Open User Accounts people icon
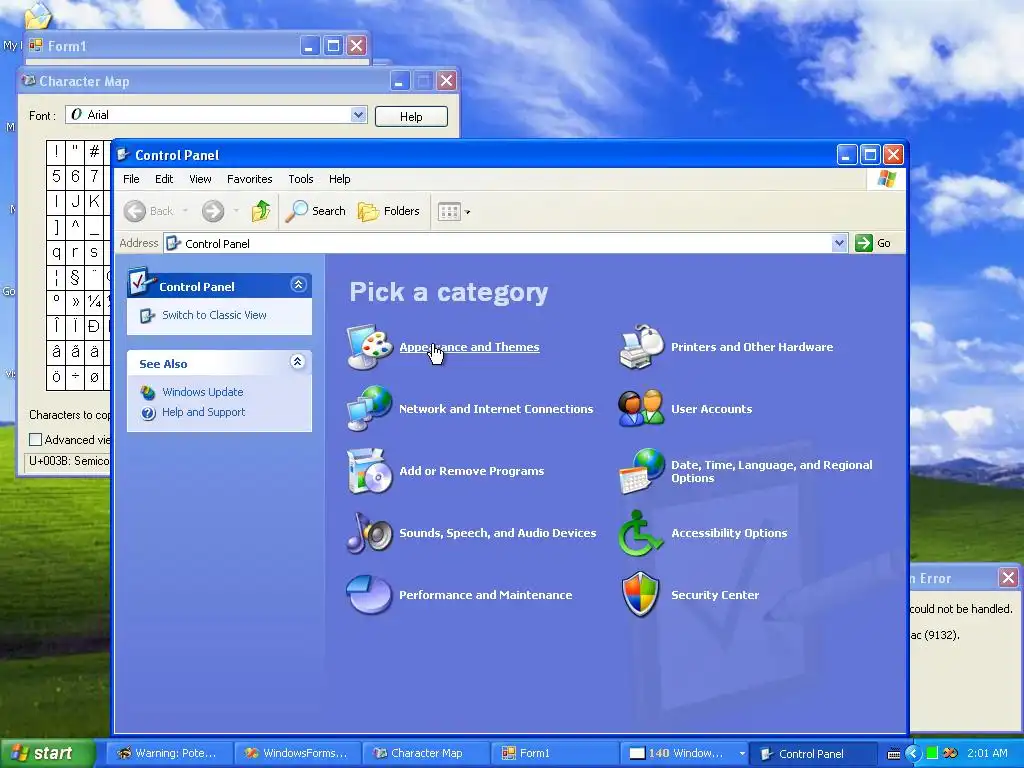 [641, 409]
